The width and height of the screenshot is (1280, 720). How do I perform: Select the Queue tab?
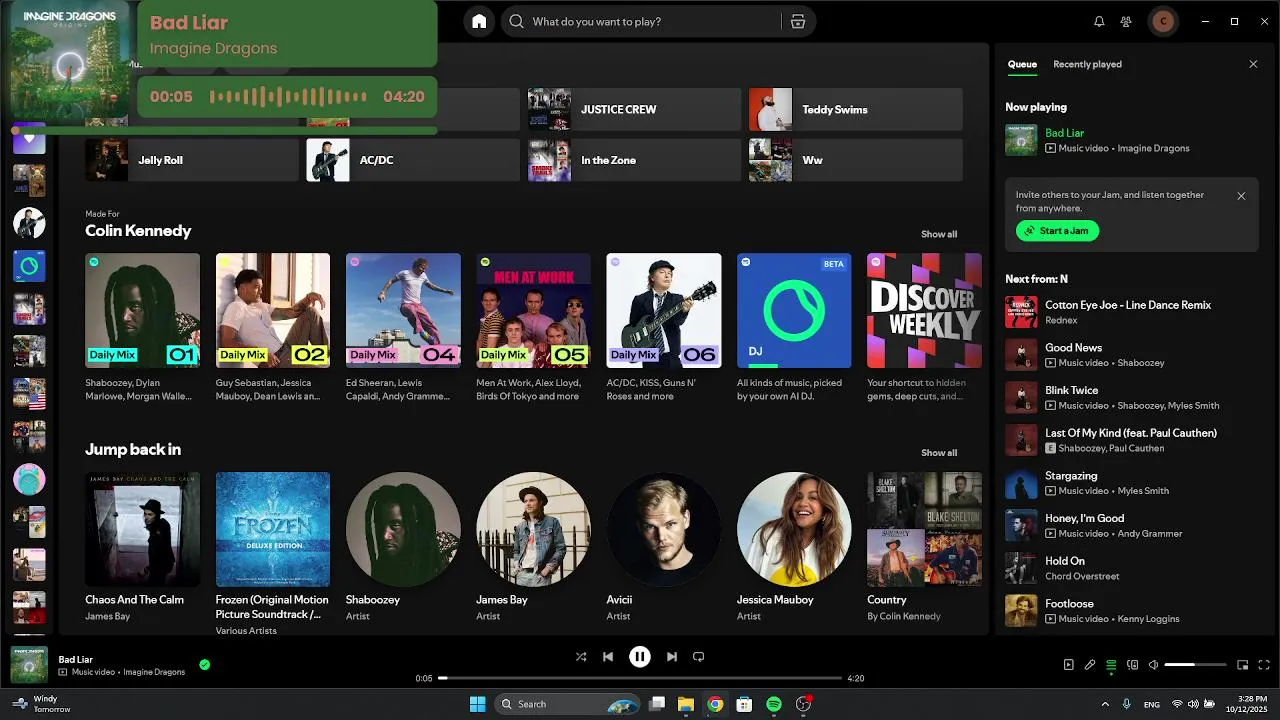(x=1022, y=64)
